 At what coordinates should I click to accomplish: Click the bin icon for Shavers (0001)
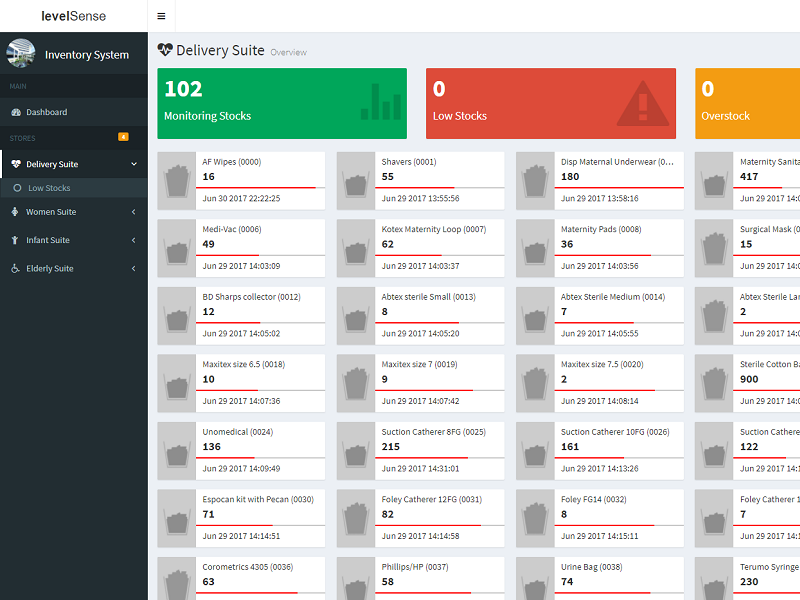point(356,181)
